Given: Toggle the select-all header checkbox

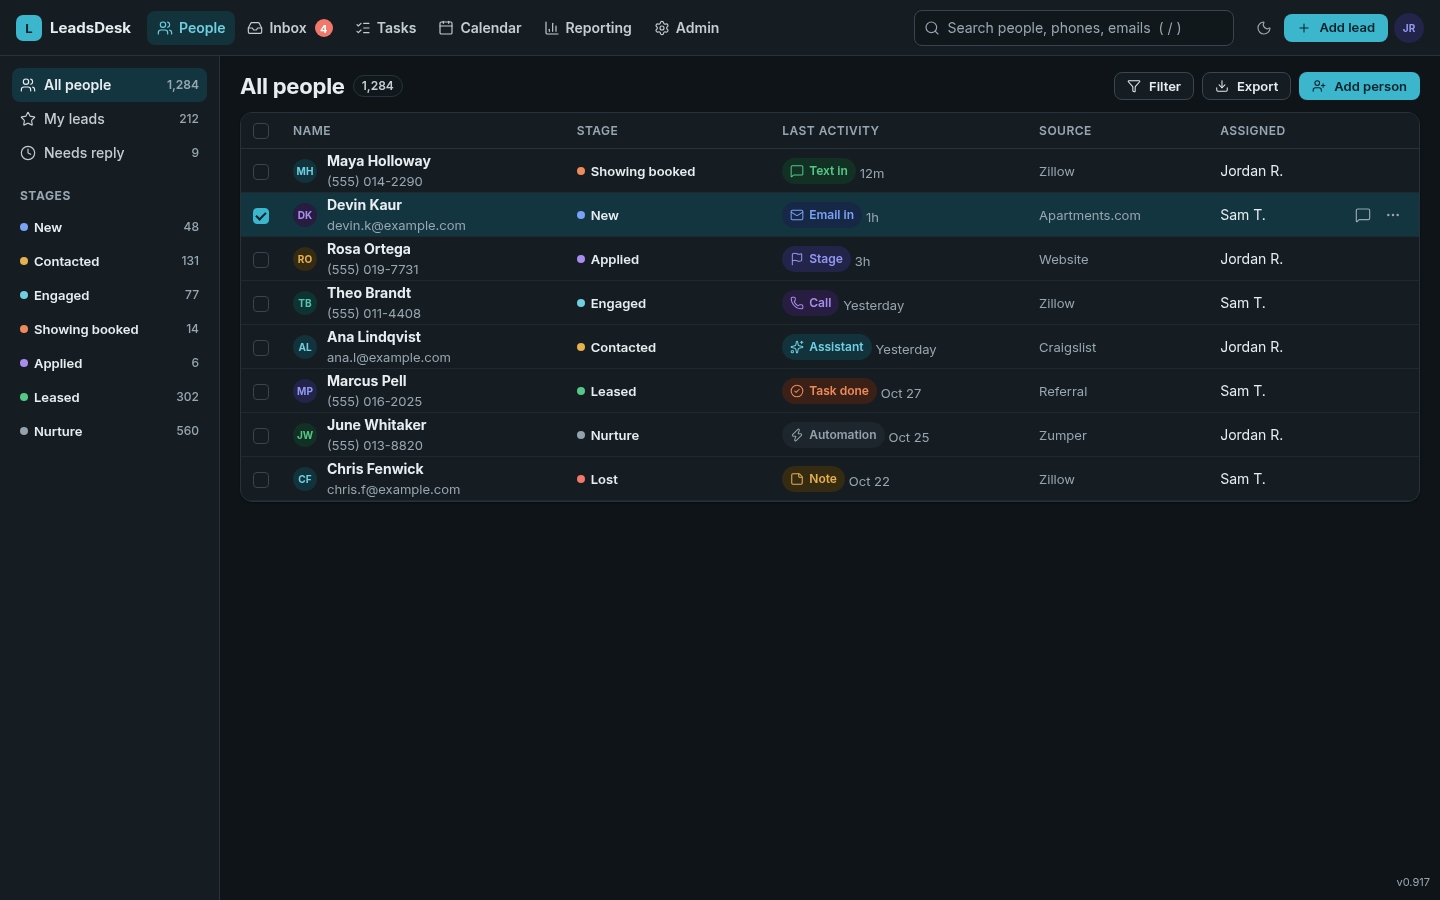Looking at the screenshot, I should coord(261,131).
